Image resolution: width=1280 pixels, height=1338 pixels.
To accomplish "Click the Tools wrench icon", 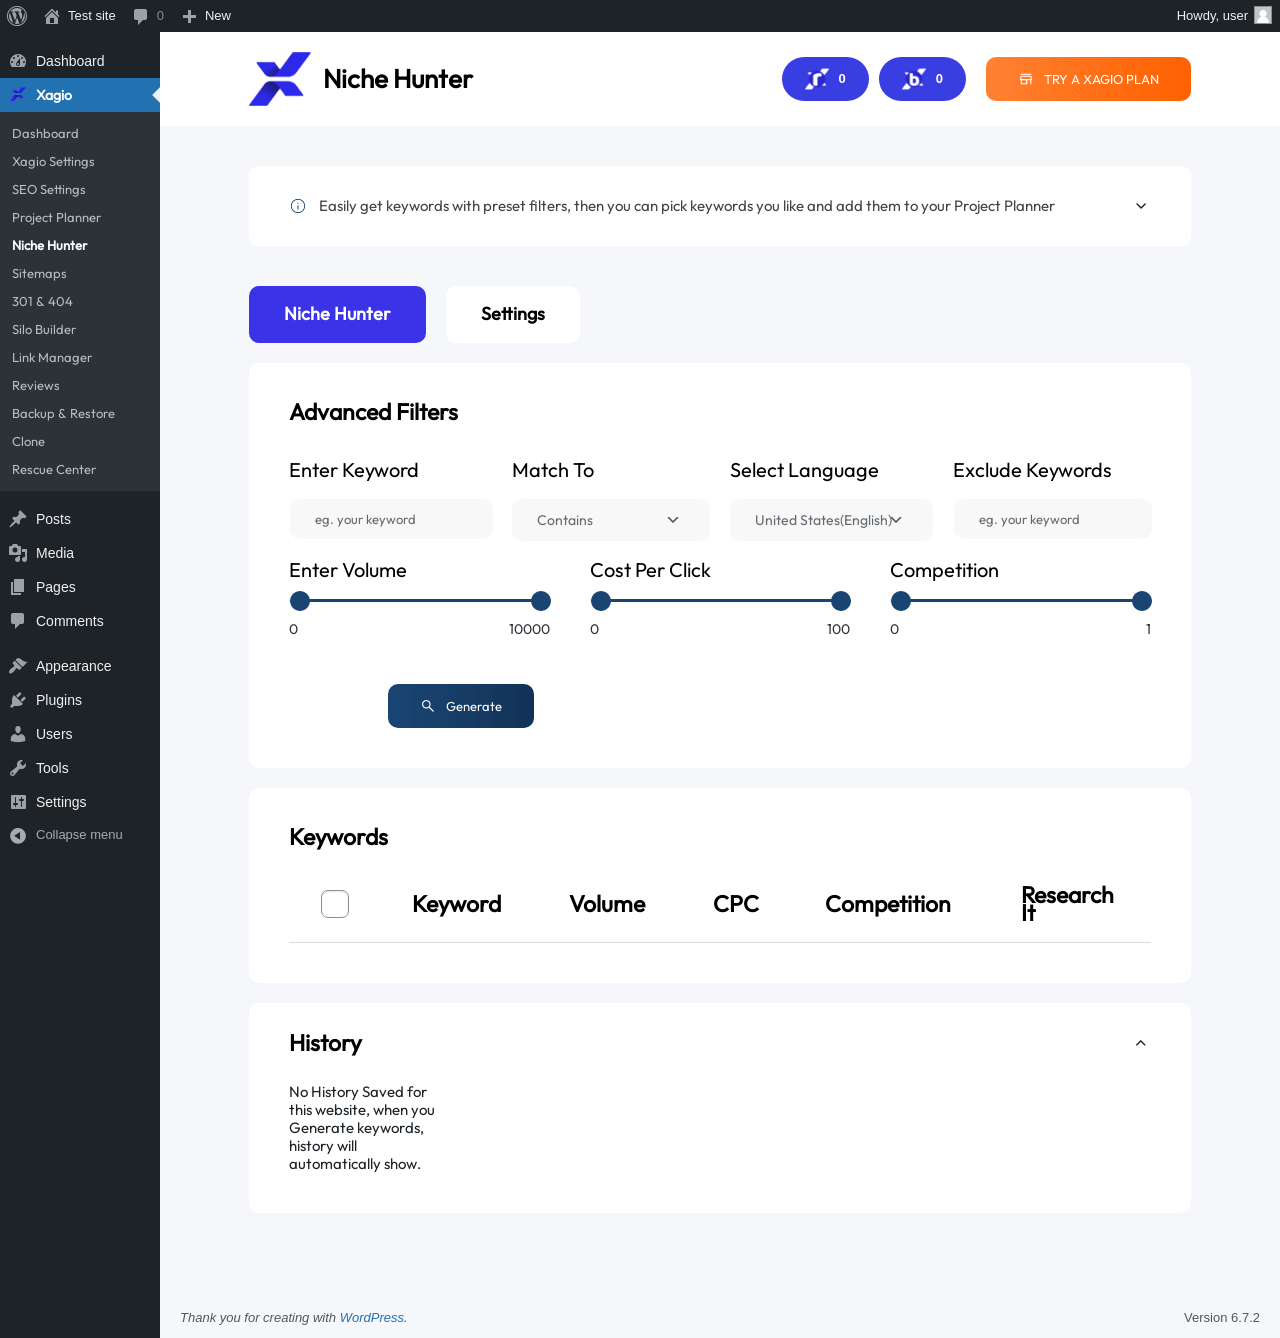I will pos(18,768).
